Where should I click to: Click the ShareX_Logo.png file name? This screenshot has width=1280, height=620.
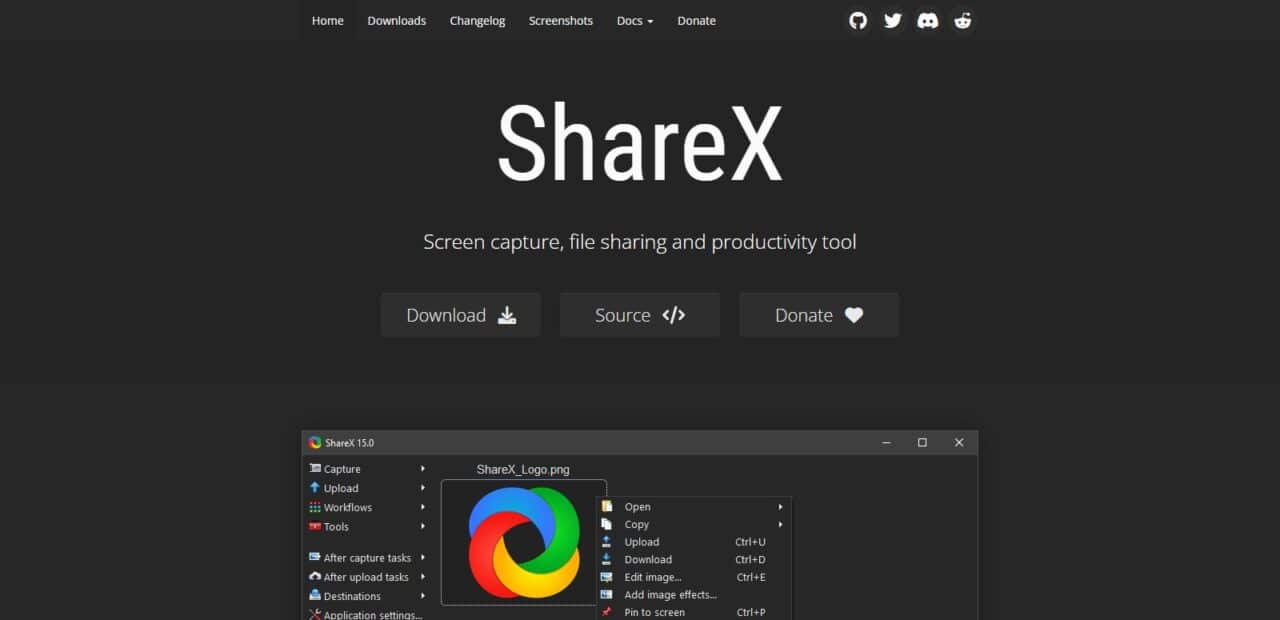click(523, 469)
